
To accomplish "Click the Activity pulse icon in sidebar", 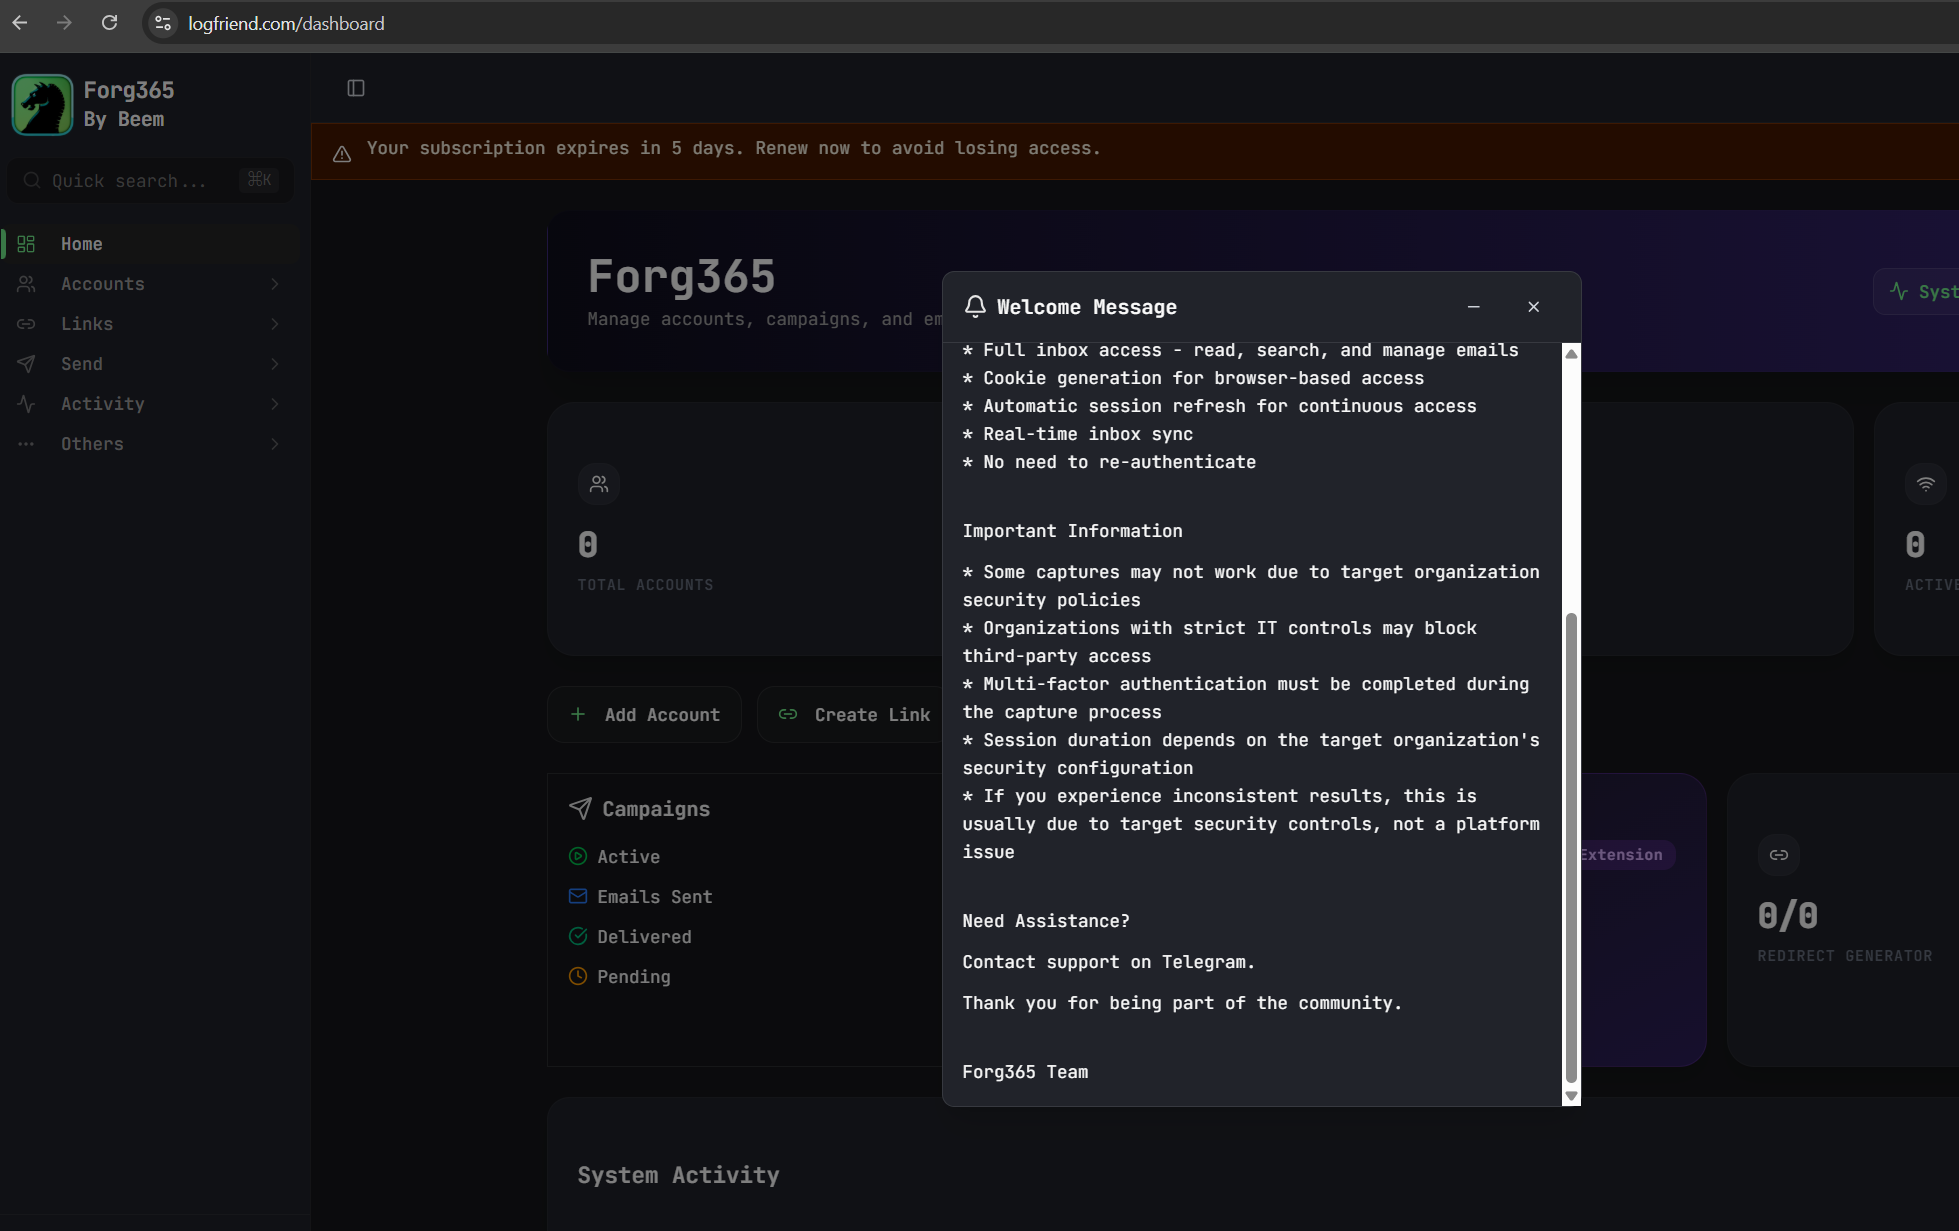I will (x=26, y=404).
